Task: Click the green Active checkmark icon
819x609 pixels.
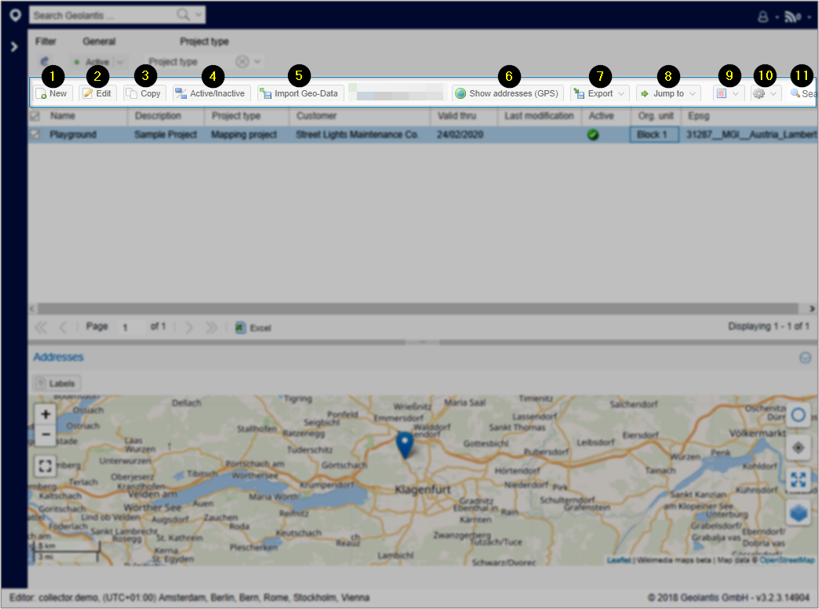Action: point(593,134)
